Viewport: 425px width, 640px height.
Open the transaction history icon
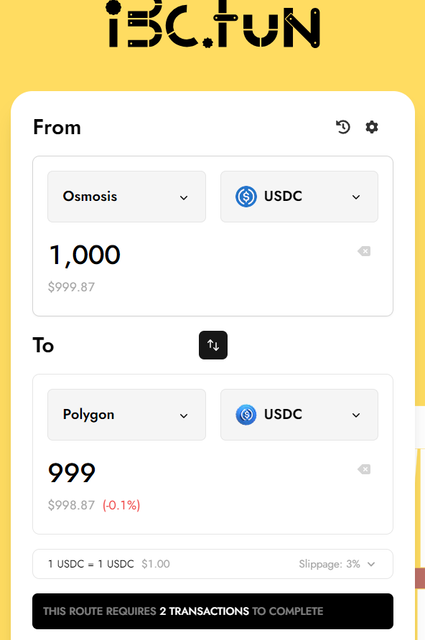(x=343, y=127)
